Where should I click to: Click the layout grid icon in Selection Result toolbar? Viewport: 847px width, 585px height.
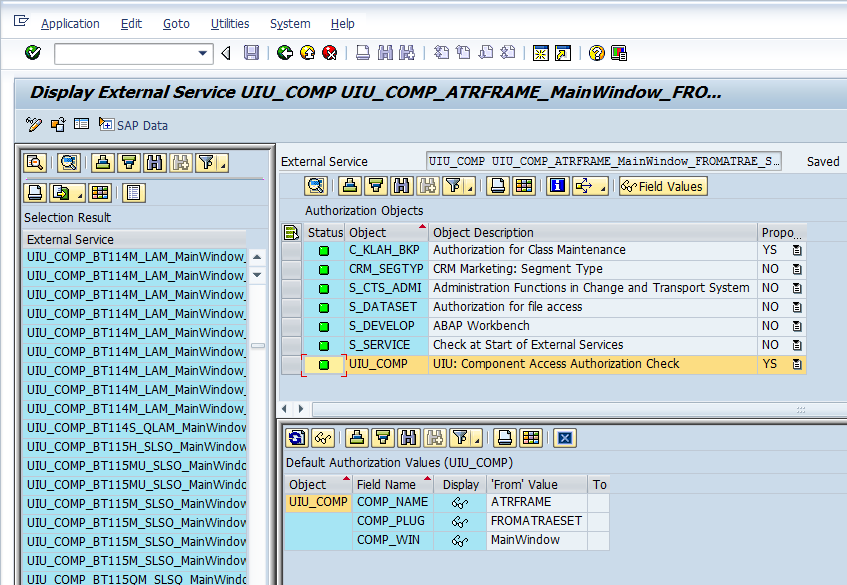(100, 193)
